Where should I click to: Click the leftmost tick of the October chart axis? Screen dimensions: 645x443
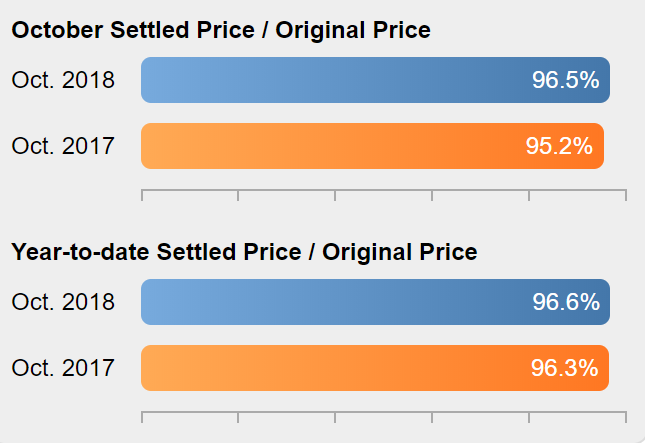pyautogui.click(x=142, y=195)
